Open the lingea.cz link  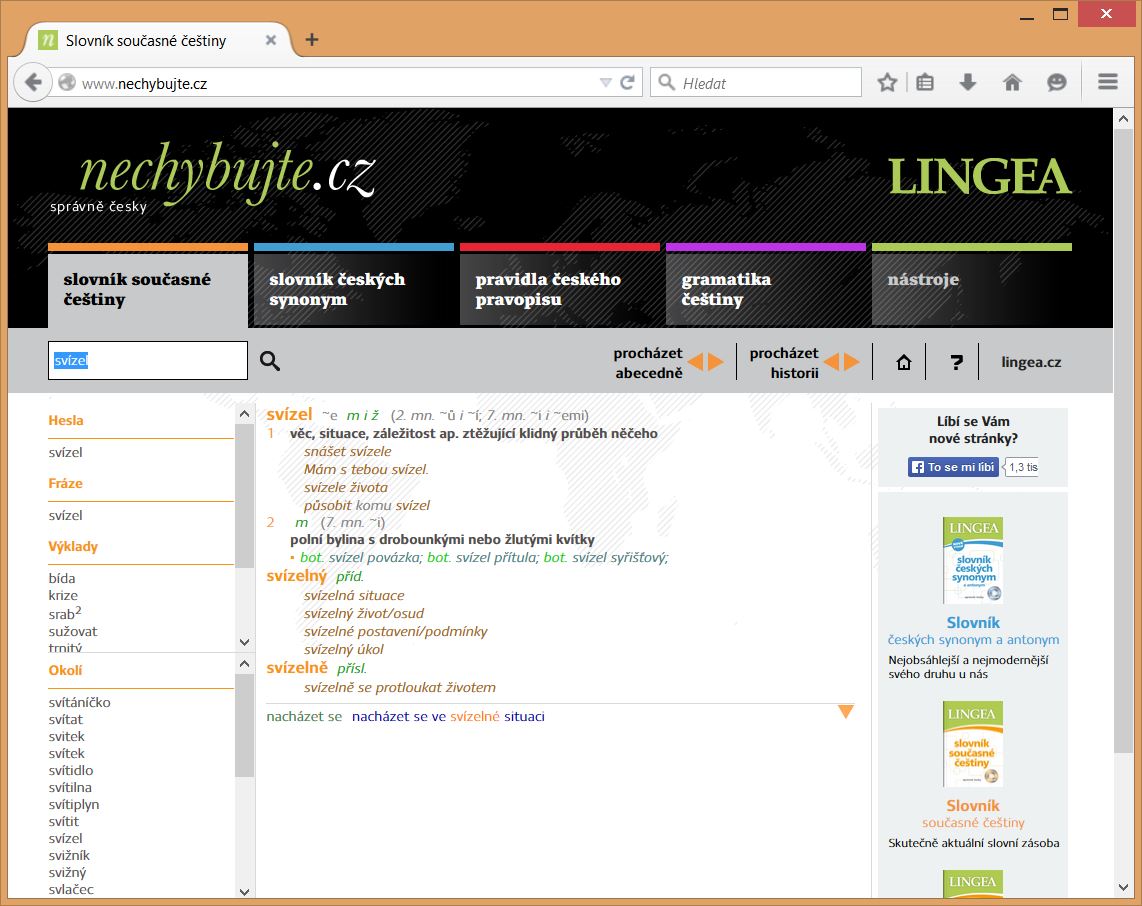tap(1031, 362)
